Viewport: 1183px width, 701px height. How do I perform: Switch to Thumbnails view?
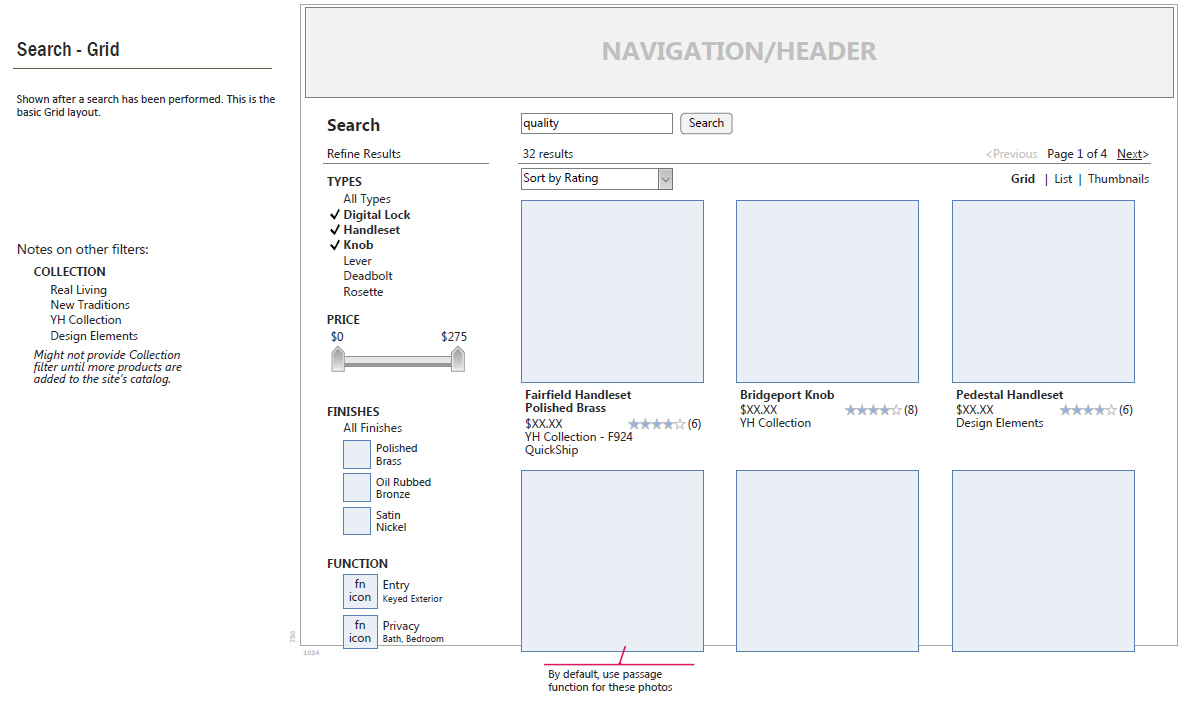click(1118, 179)
